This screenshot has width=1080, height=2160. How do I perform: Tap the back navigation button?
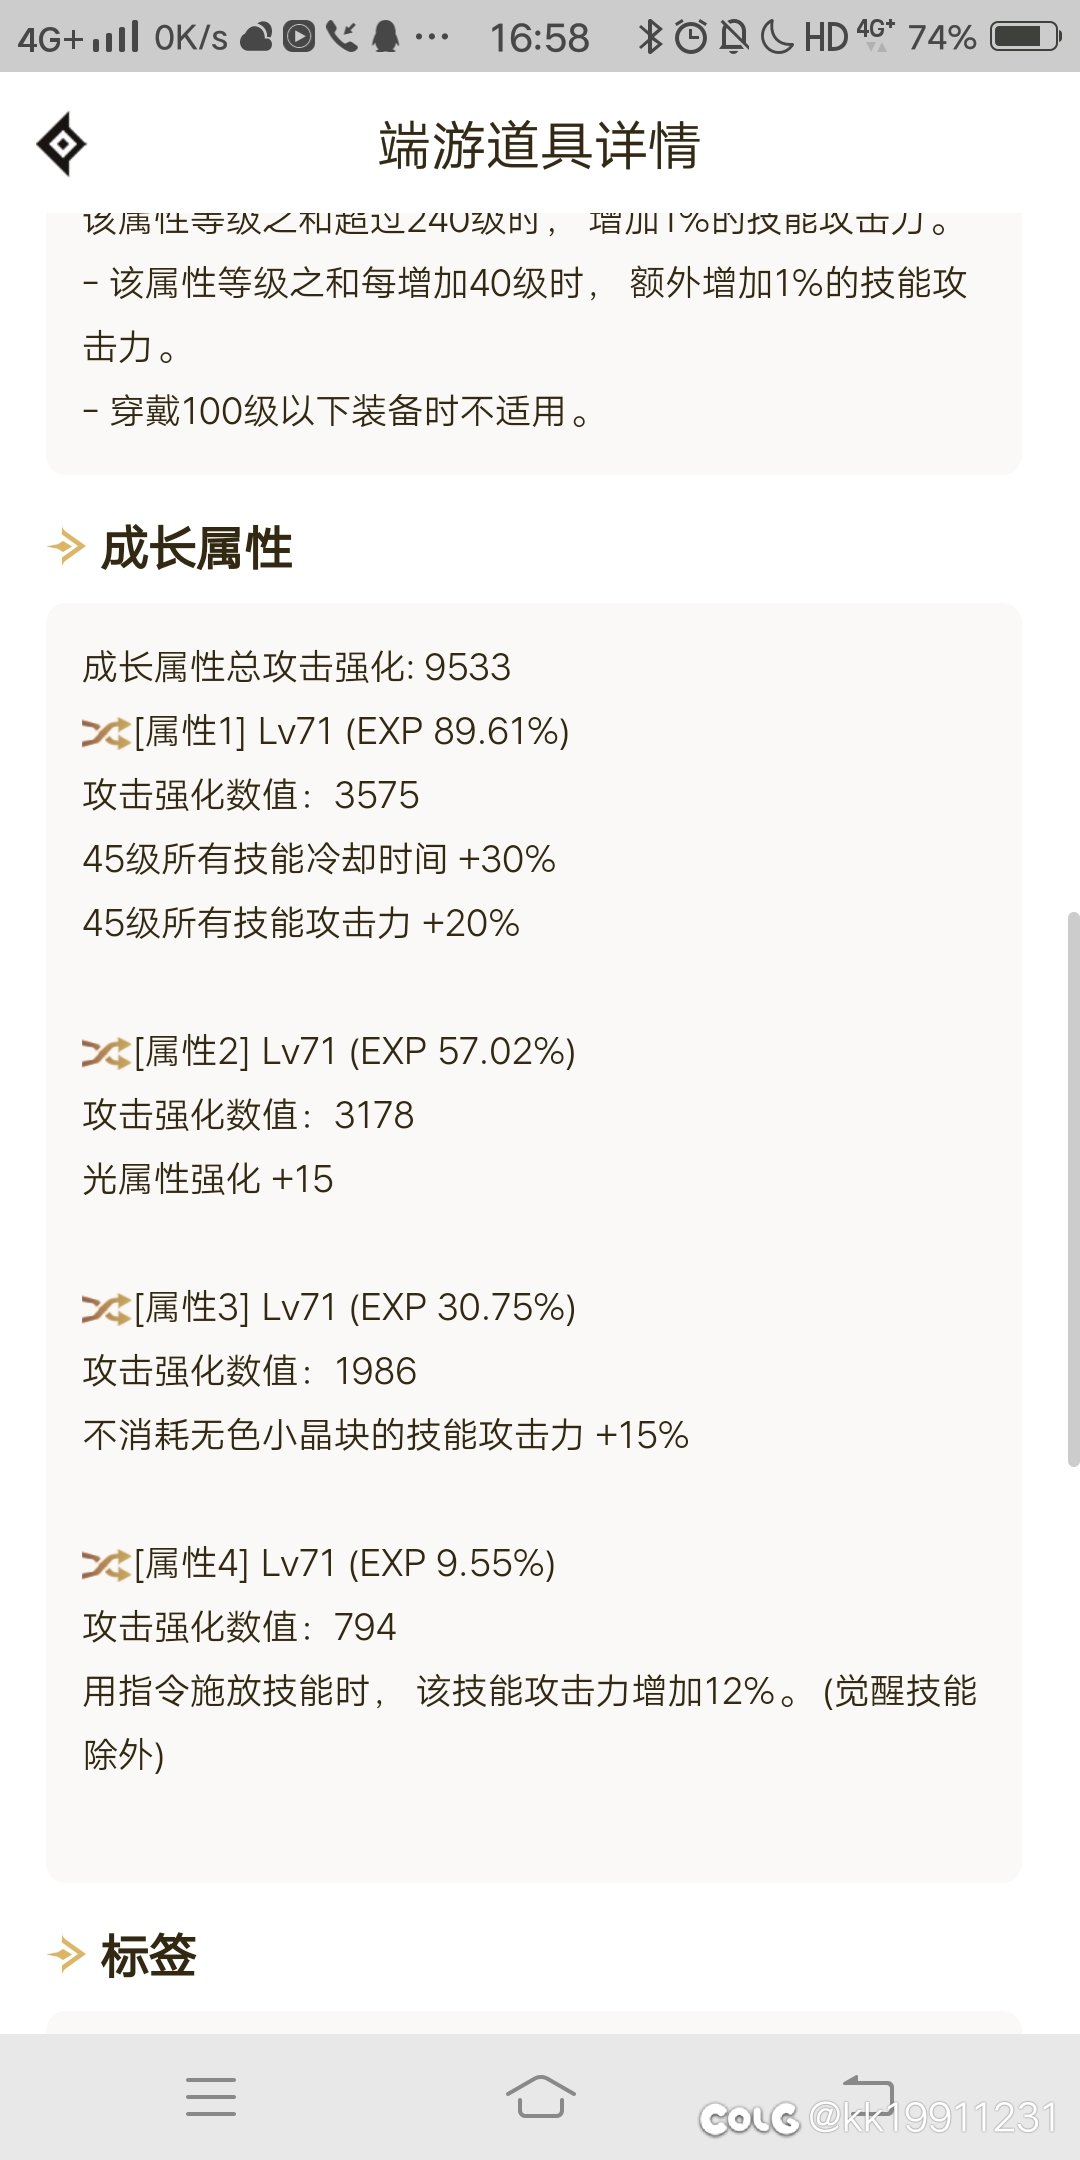coord(868,2093)
